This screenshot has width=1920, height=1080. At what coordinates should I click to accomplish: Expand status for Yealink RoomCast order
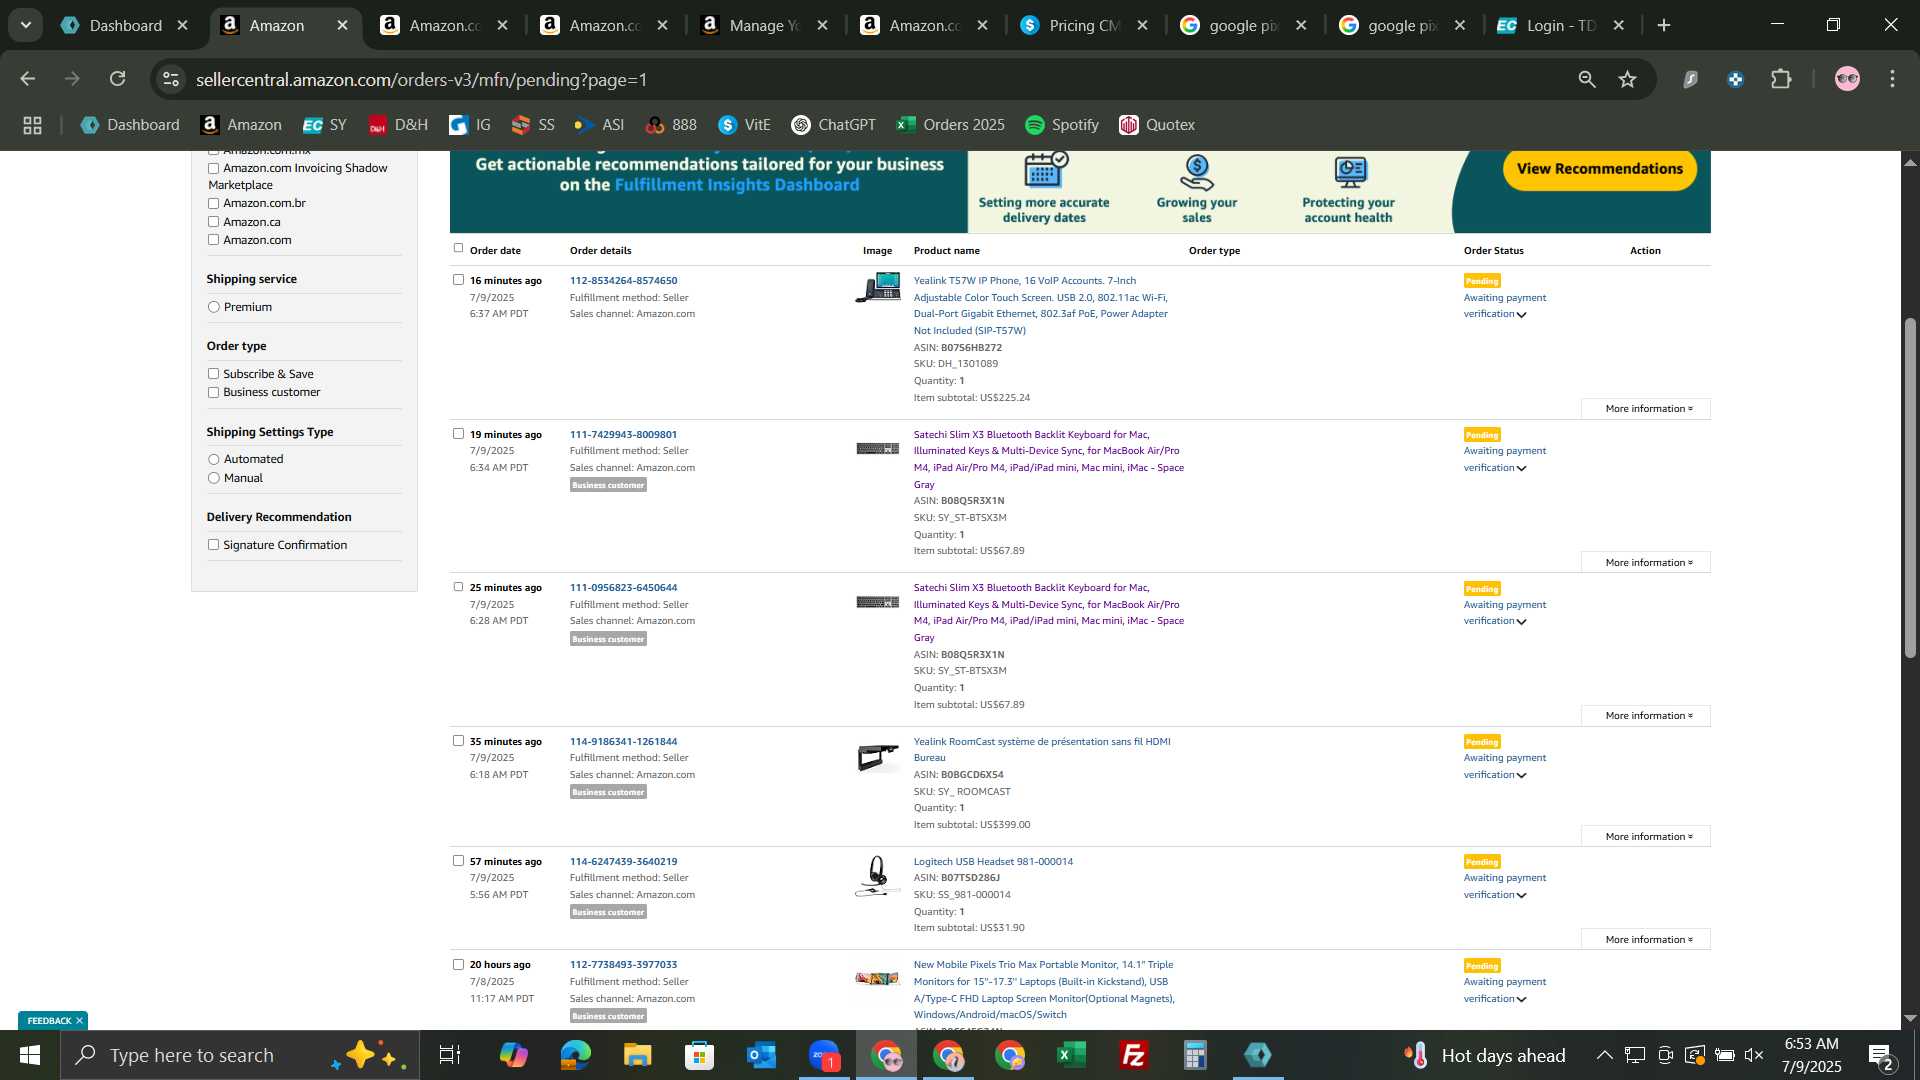1521,776
